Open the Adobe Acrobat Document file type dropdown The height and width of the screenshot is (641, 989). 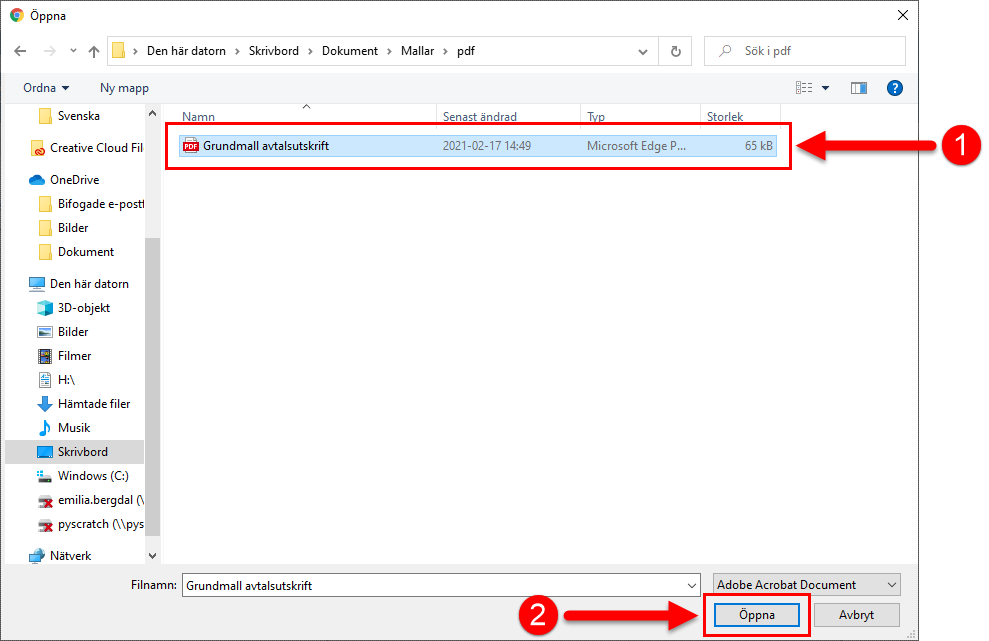pyautogui.click(x=807, y=585)
